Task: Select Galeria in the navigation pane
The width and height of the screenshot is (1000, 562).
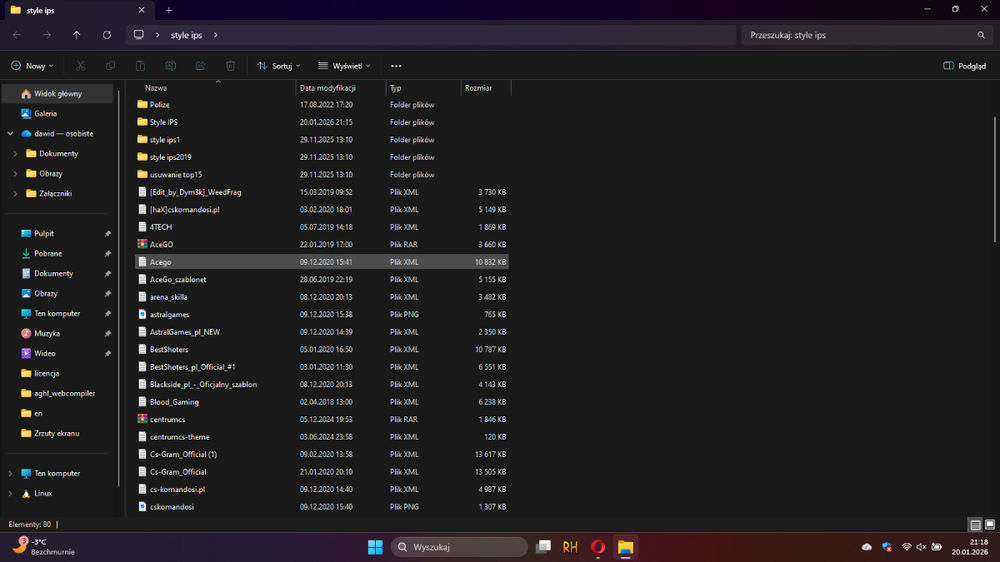Action: 45,113
